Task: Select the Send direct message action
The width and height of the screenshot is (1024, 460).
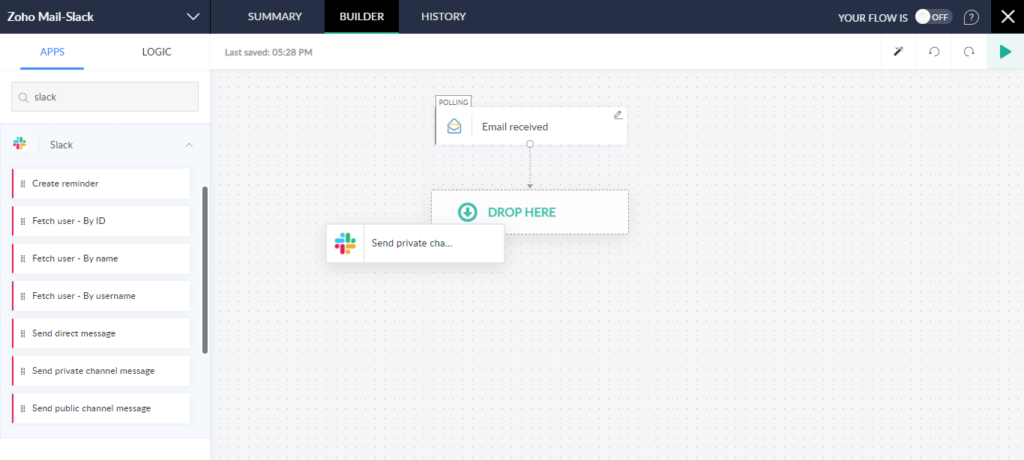Action: tap(101, 333)
